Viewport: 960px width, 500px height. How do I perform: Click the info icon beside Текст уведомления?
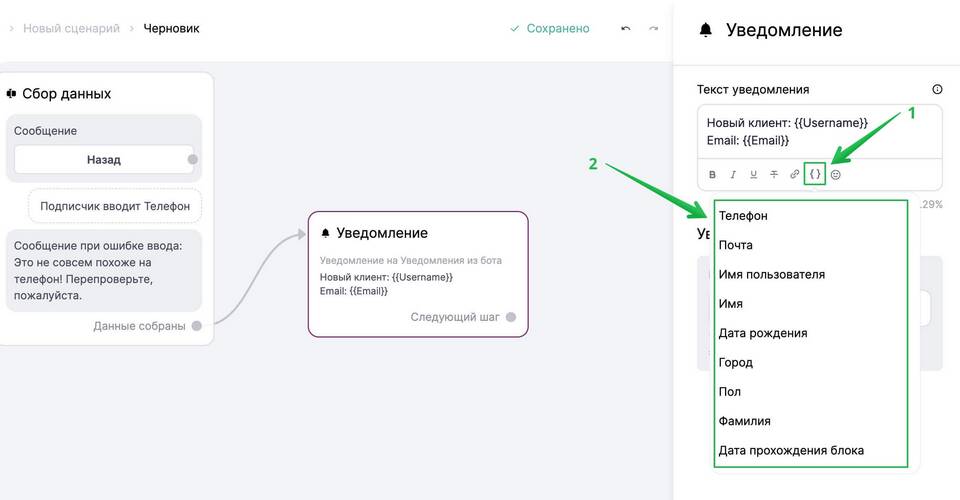point(937,89)
